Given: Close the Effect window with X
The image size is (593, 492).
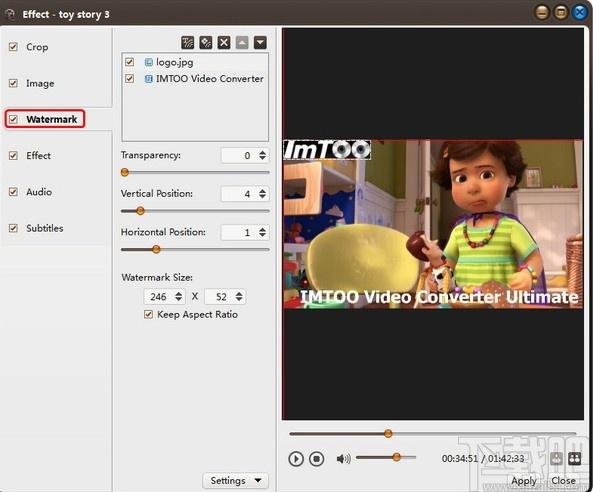Looking at the screenshot, I should click(580, 13).
